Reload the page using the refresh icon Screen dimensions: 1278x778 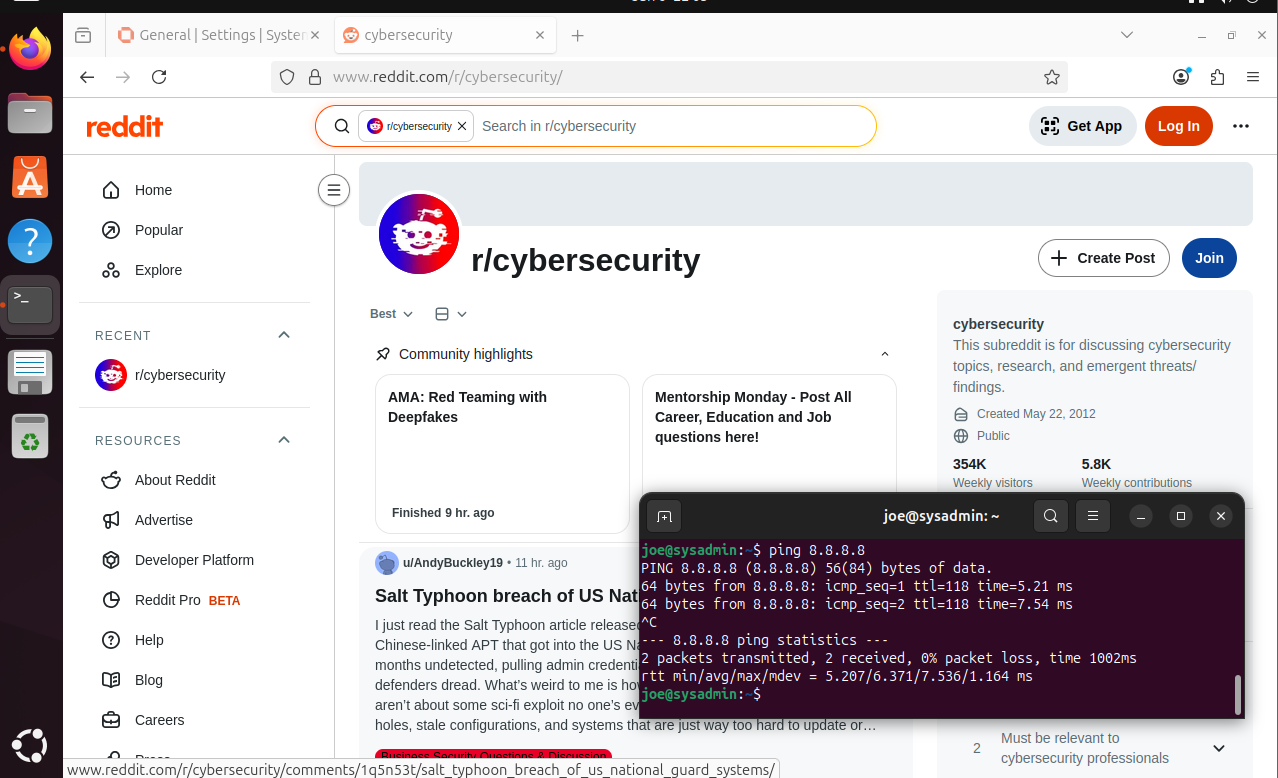[159, 77]
